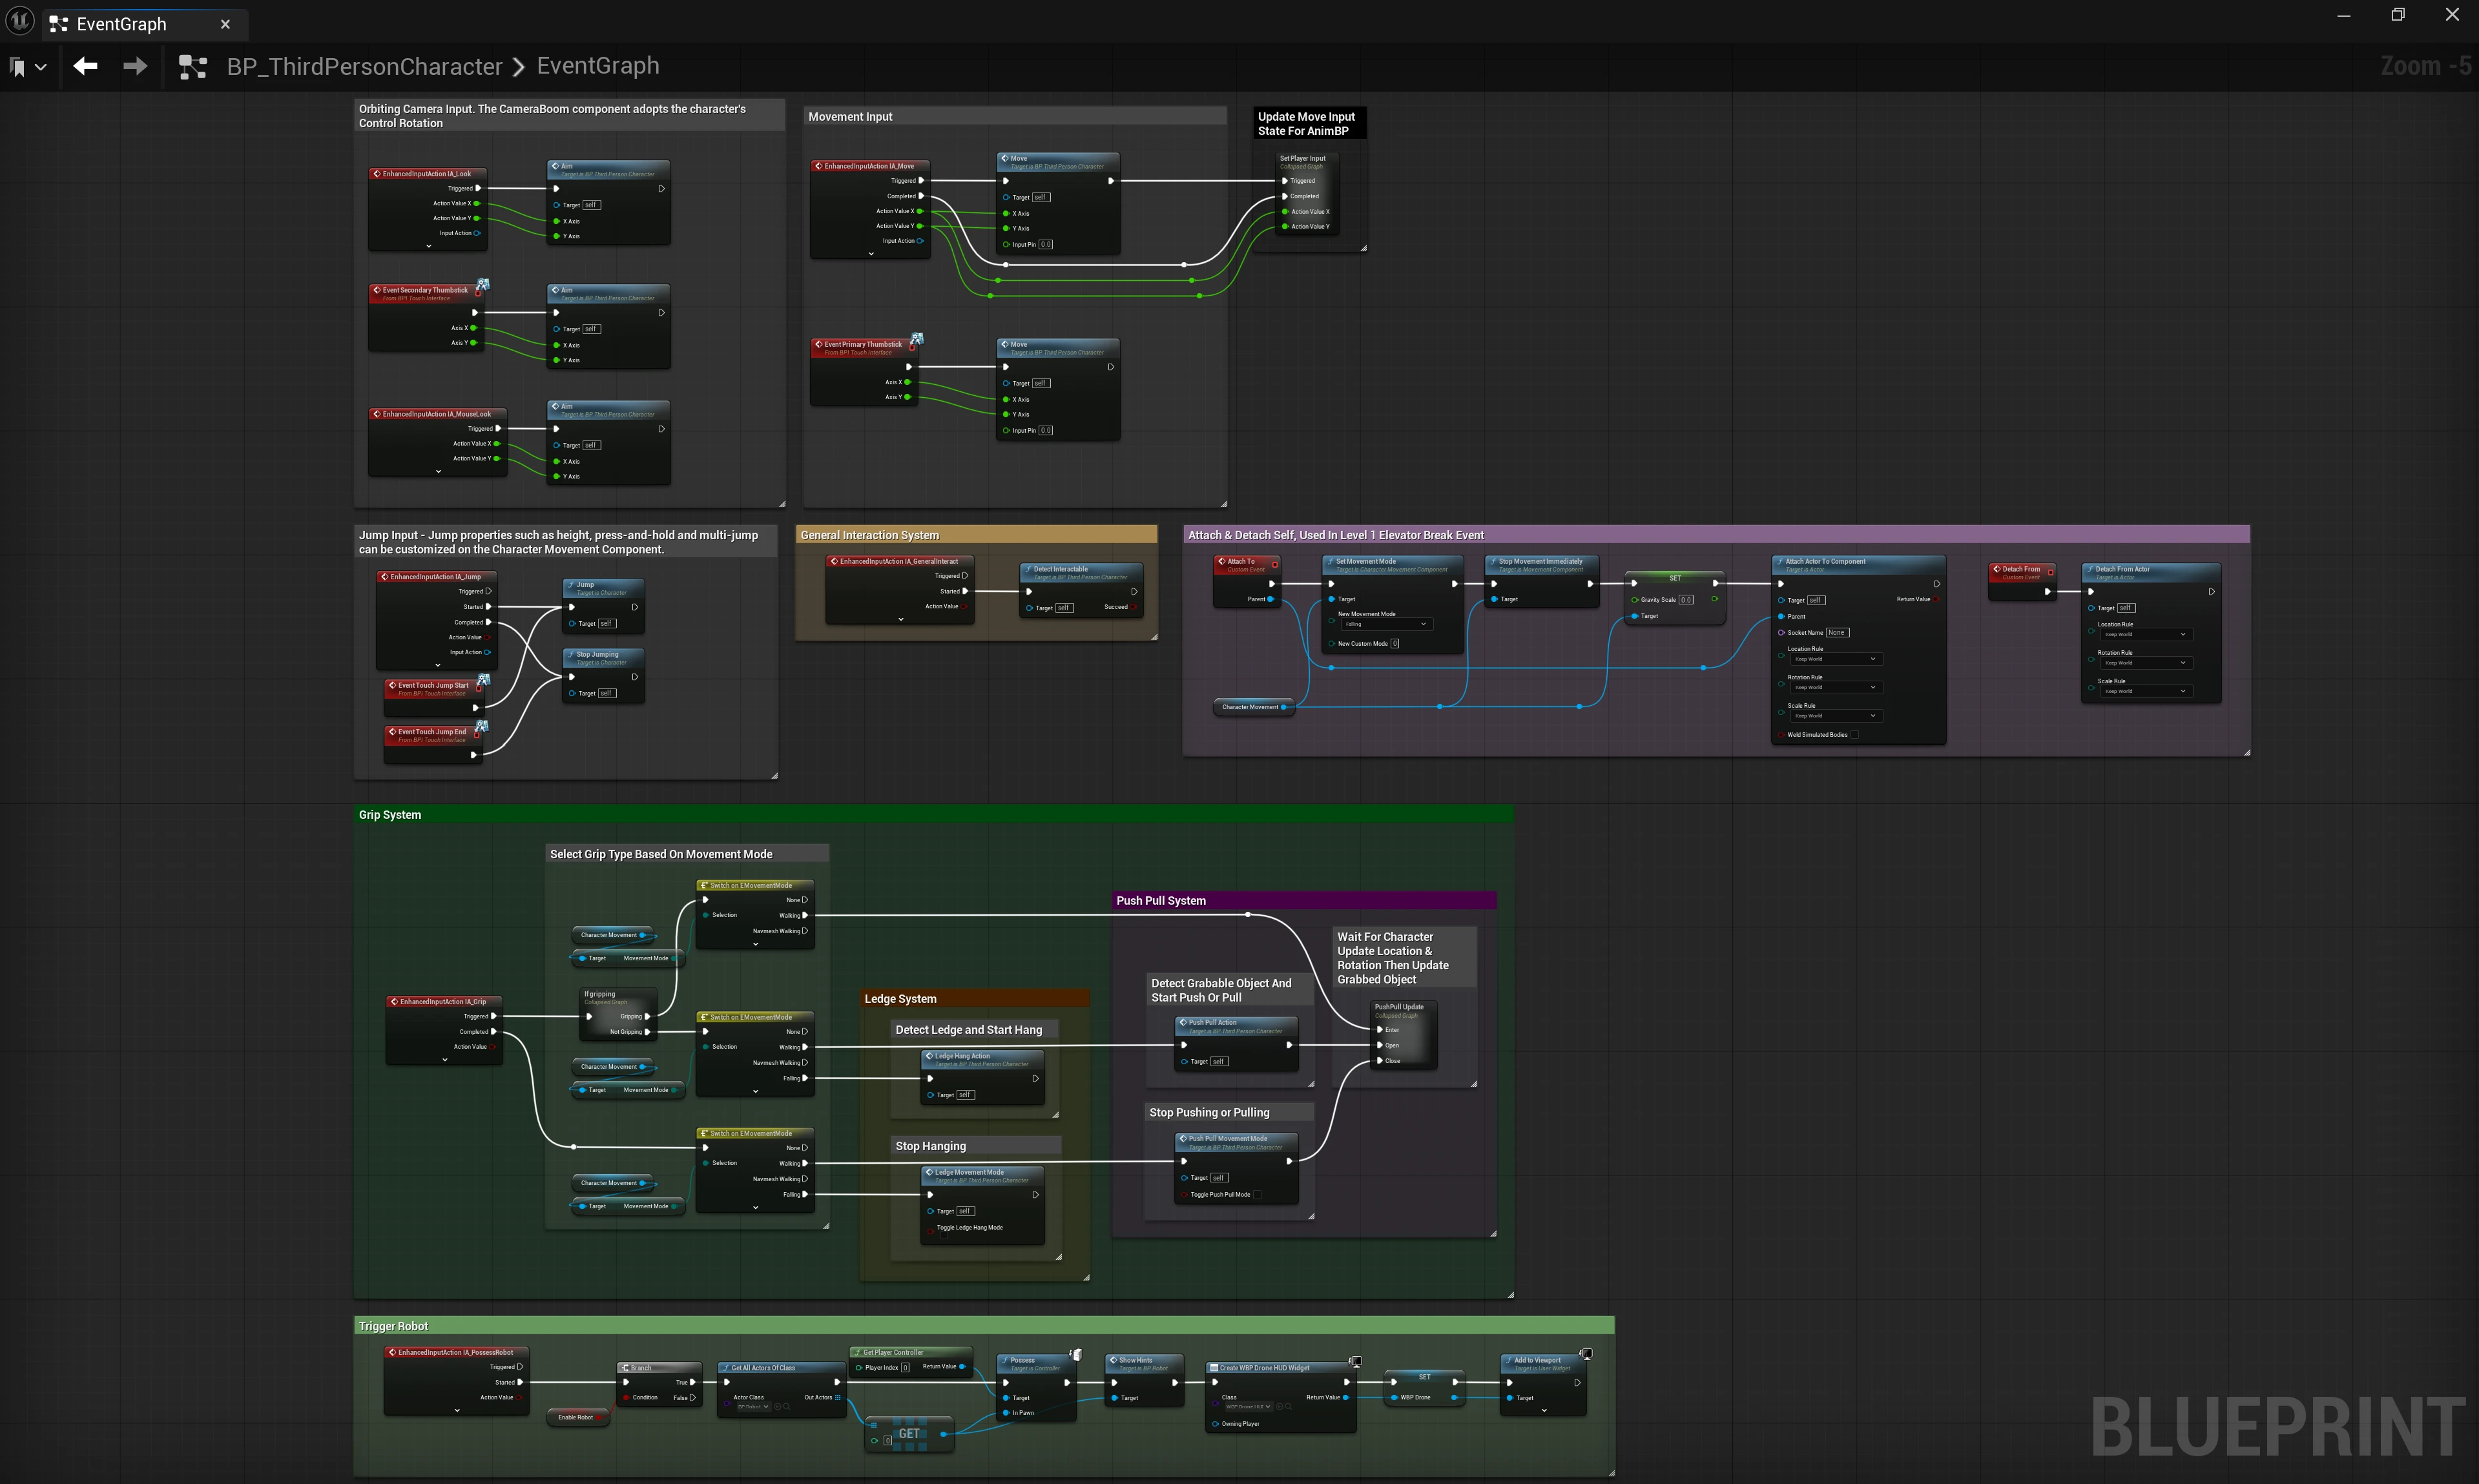Switch to the EventGraph tab

[120, 23]
